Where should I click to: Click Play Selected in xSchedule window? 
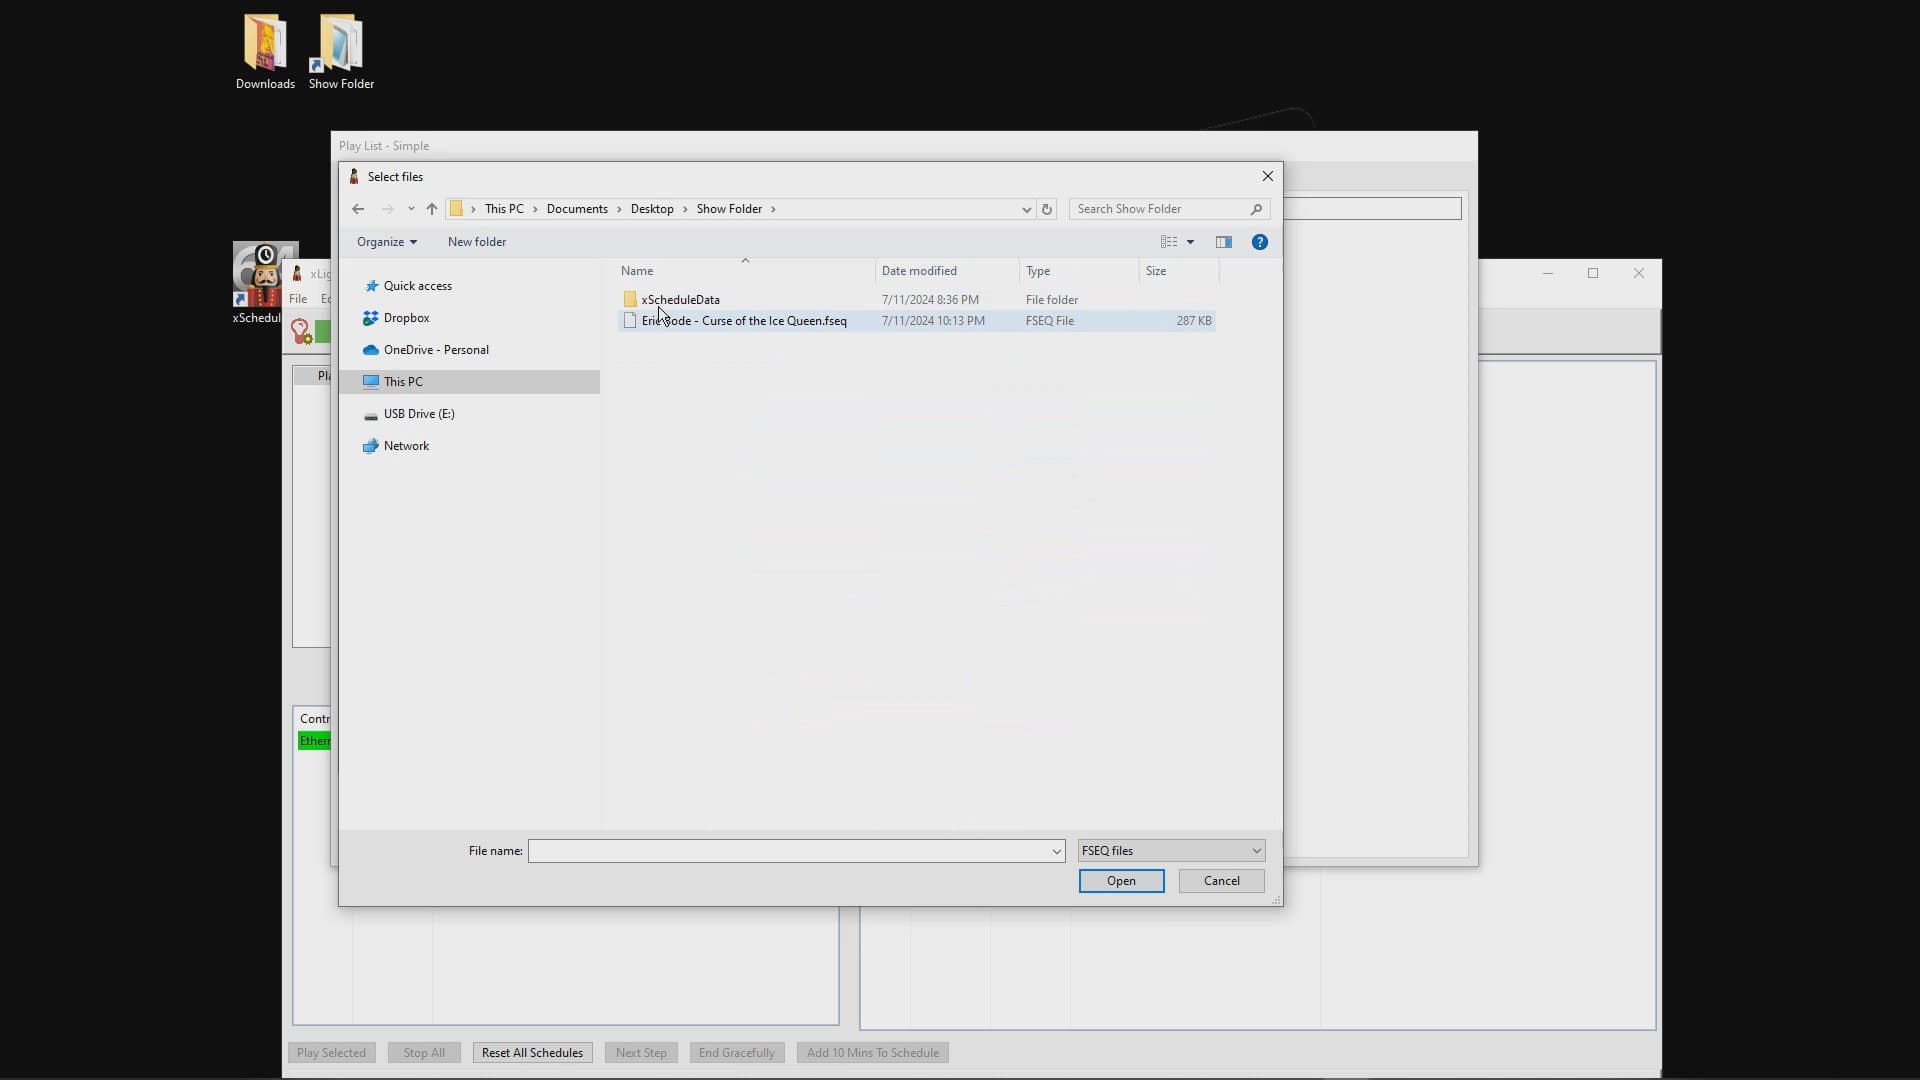tap(331, 1053)
